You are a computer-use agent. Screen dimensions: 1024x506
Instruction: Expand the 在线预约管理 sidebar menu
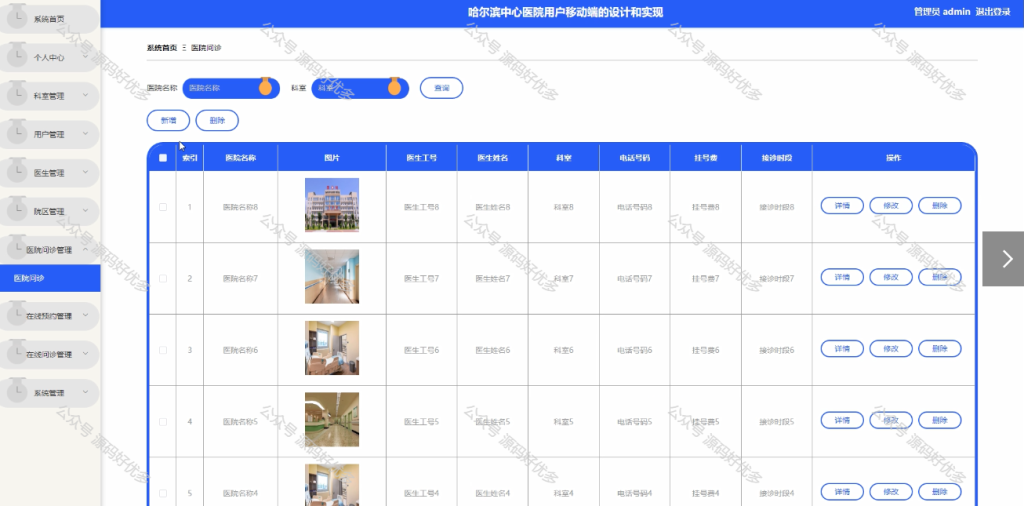tap(50, 315)
